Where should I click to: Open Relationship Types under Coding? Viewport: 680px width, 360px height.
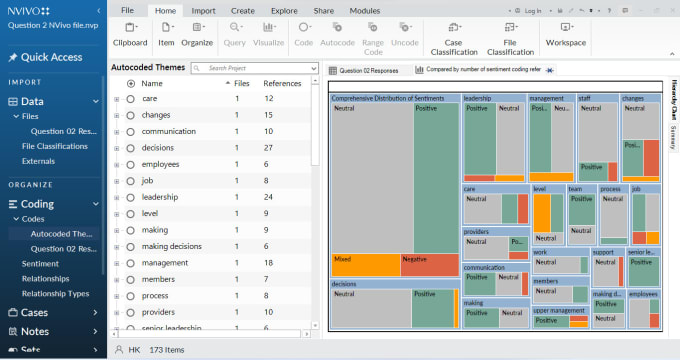pos(56,294)
